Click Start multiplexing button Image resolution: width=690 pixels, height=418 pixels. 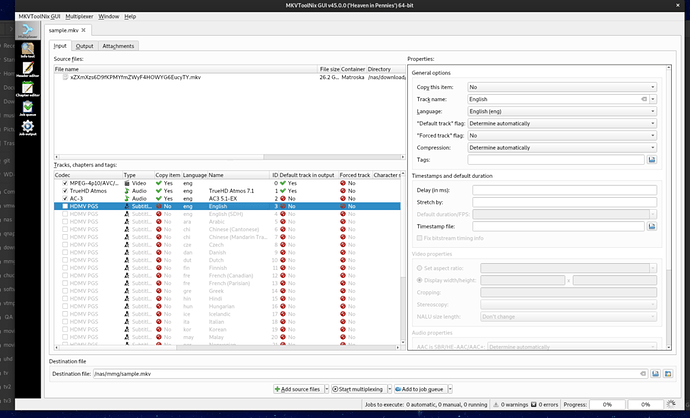(x=359, y=389)
